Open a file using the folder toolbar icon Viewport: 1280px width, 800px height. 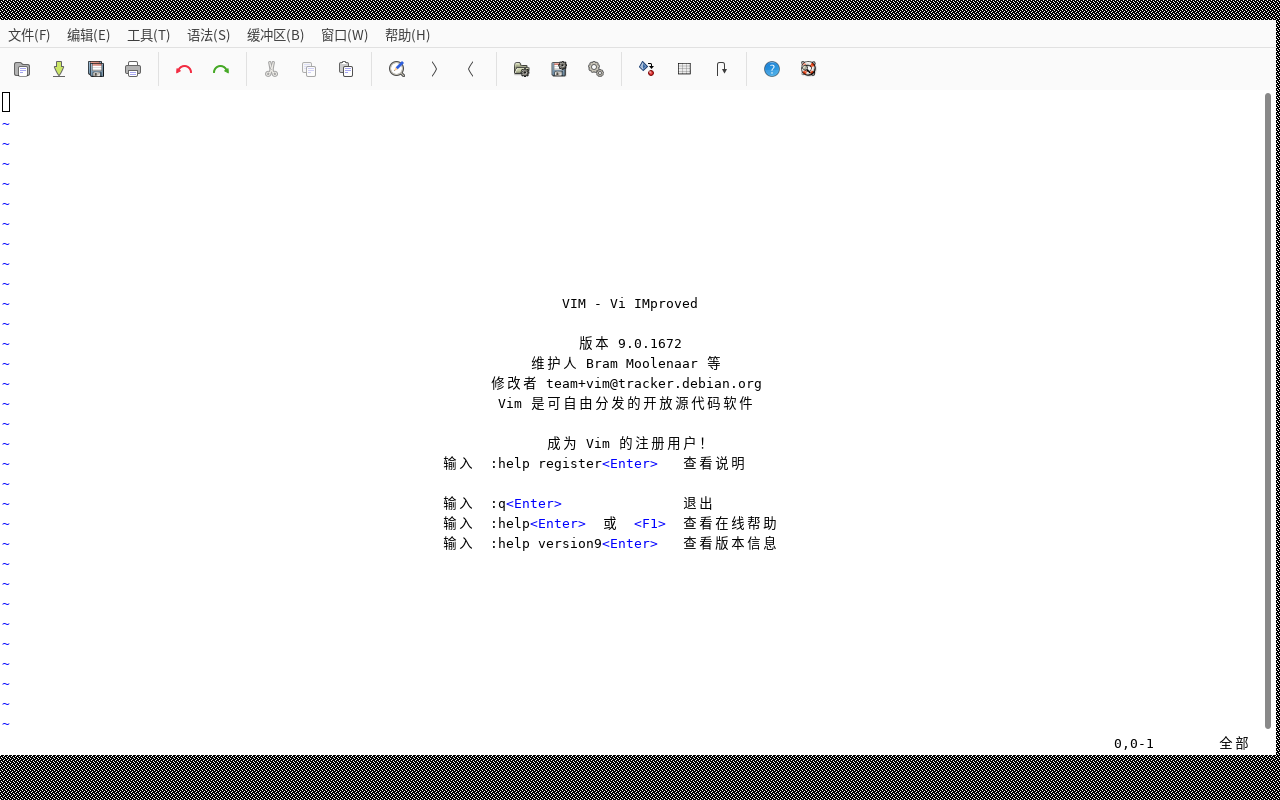pyautogui.click(x=22, y=68)
